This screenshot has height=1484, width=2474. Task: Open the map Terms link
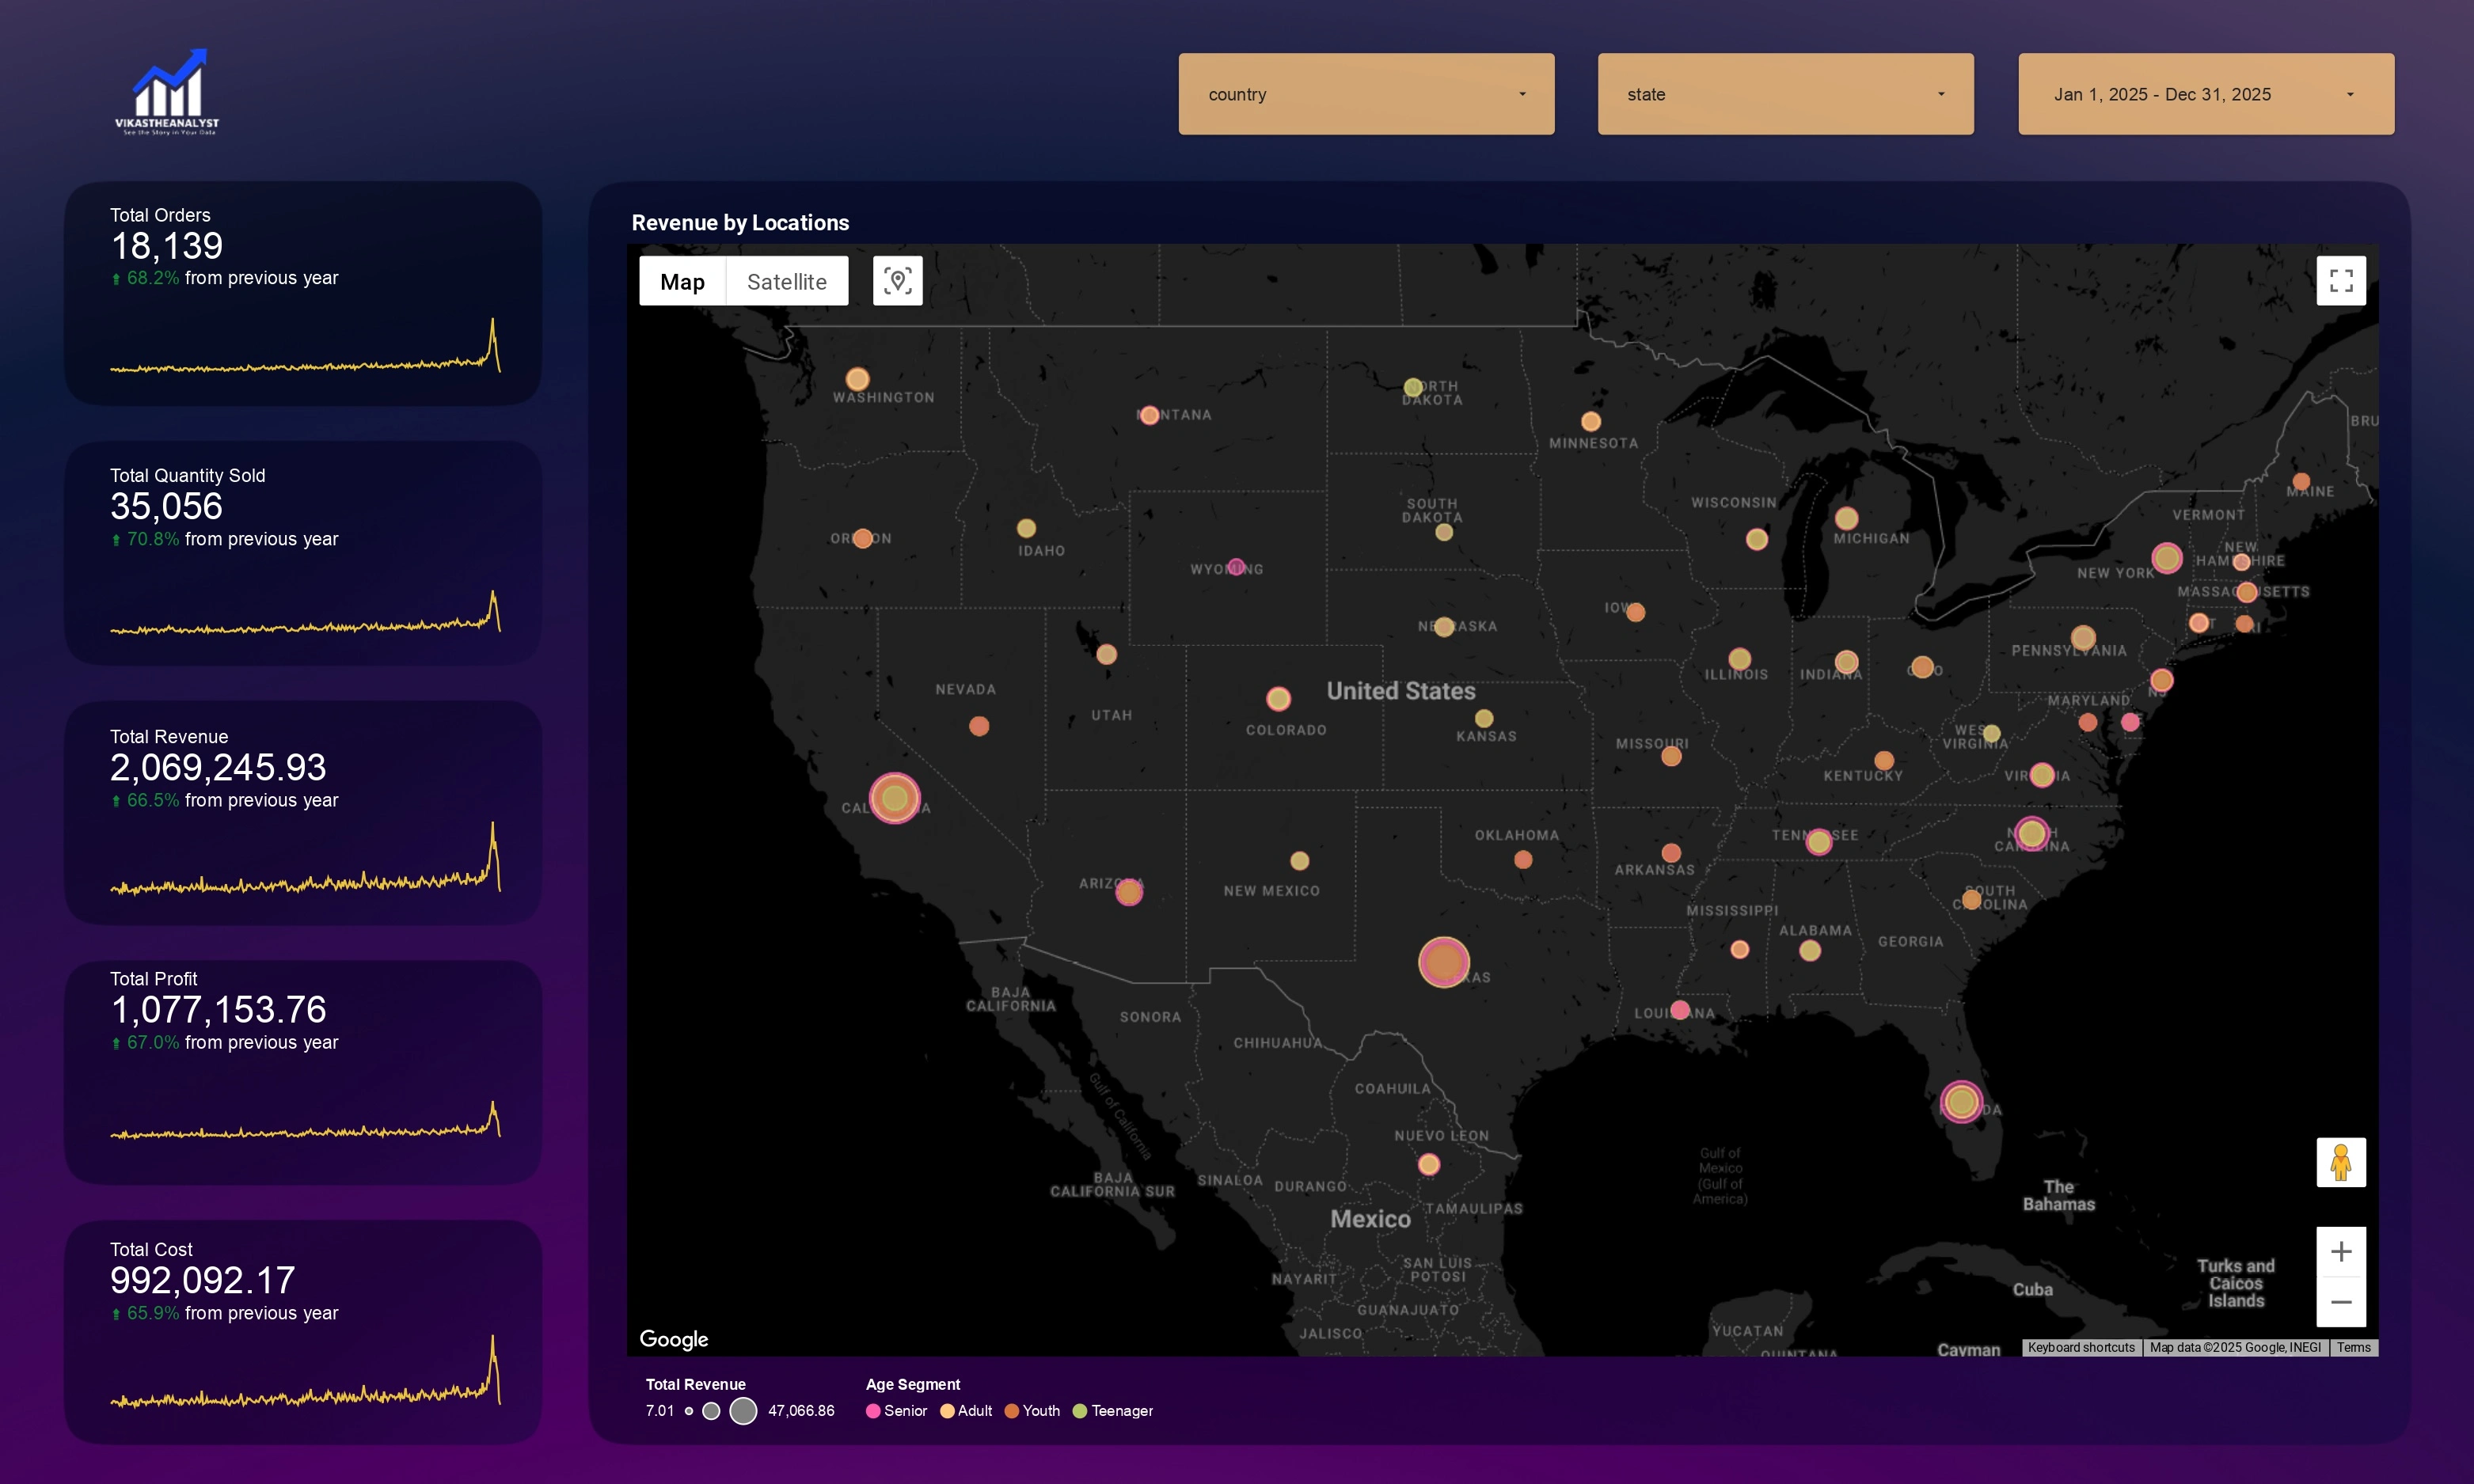coord(2353,1347)
